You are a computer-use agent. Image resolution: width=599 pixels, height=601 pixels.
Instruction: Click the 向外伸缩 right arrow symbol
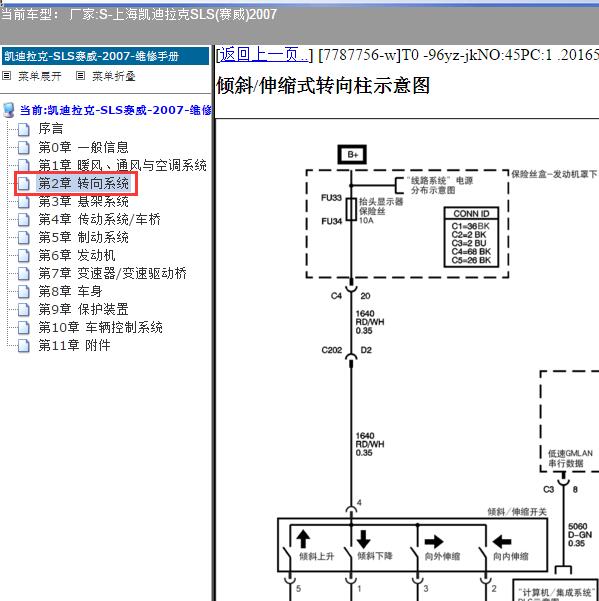tap(434, 542)
